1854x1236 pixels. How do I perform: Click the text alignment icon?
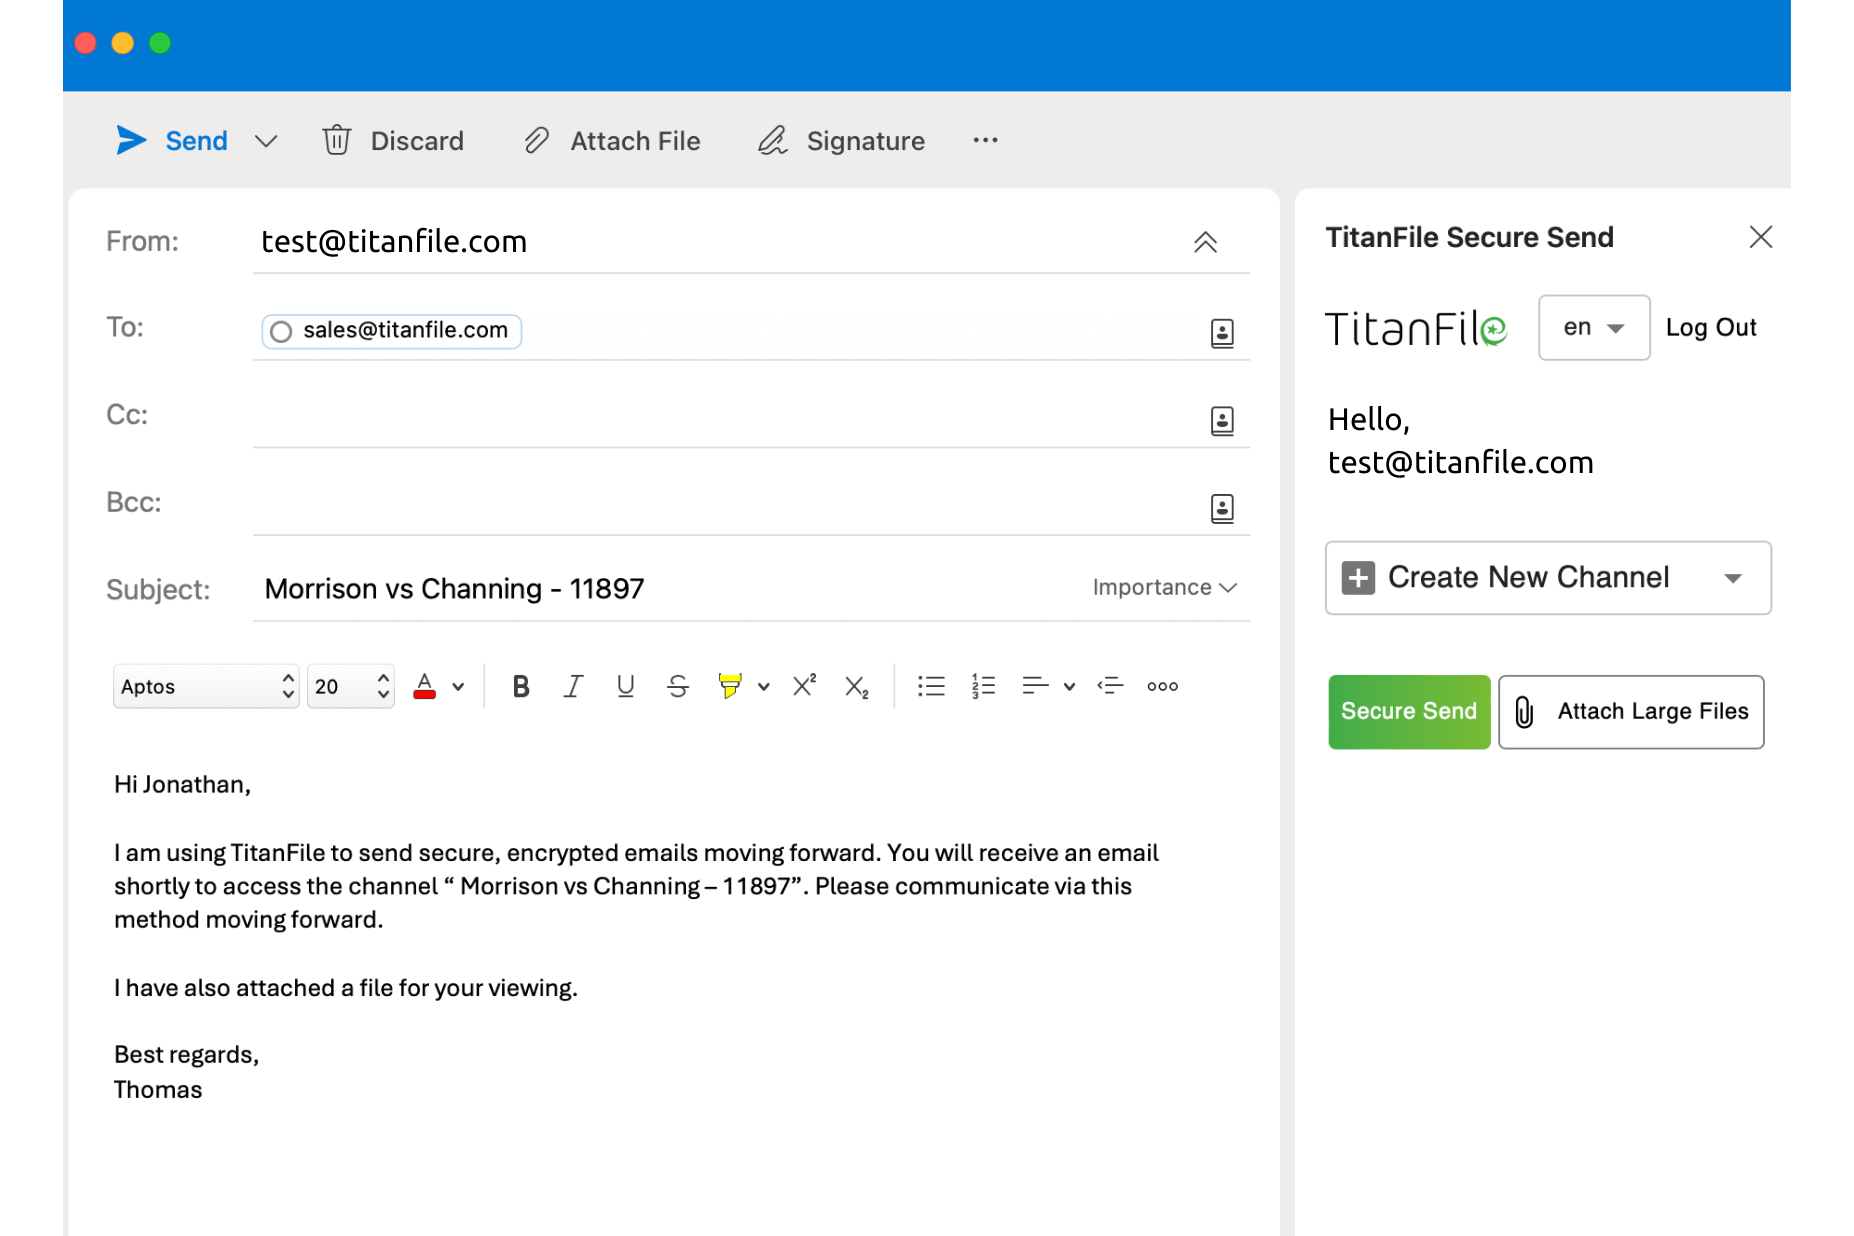pyautogui.click(x=1035, y=686)
